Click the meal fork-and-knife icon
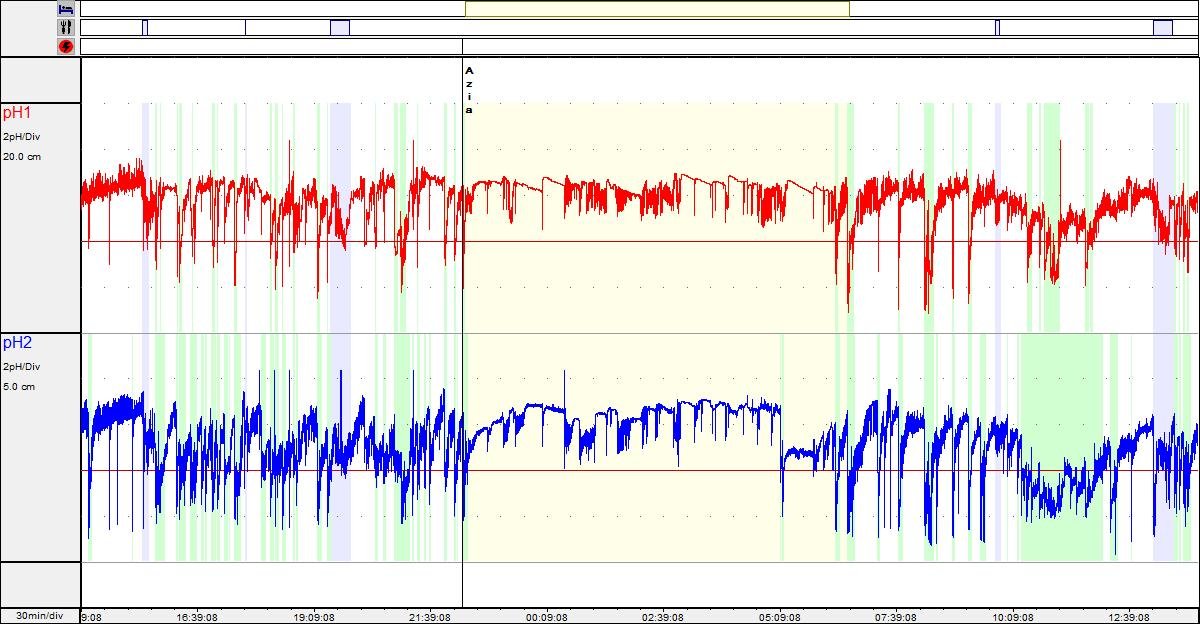Image resolution: width=1200 pixels, height=625 pixels. 66,27
